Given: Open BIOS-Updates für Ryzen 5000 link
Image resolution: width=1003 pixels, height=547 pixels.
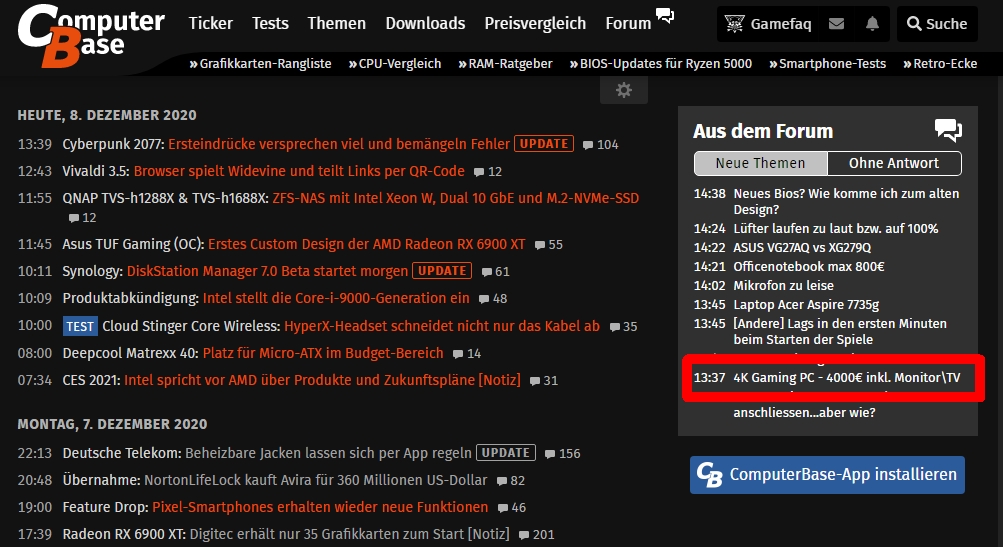Looking at the screenshot, I should pos(661,64).
